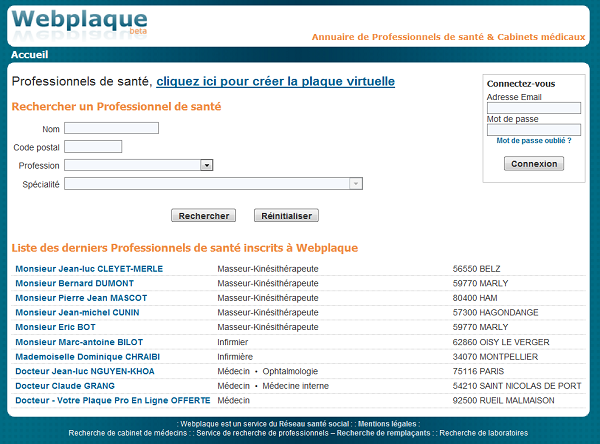The width and height of the screenshot is (600, 444).
Task: Select the '75116 PARIS' location text
Action: [478, 371]
